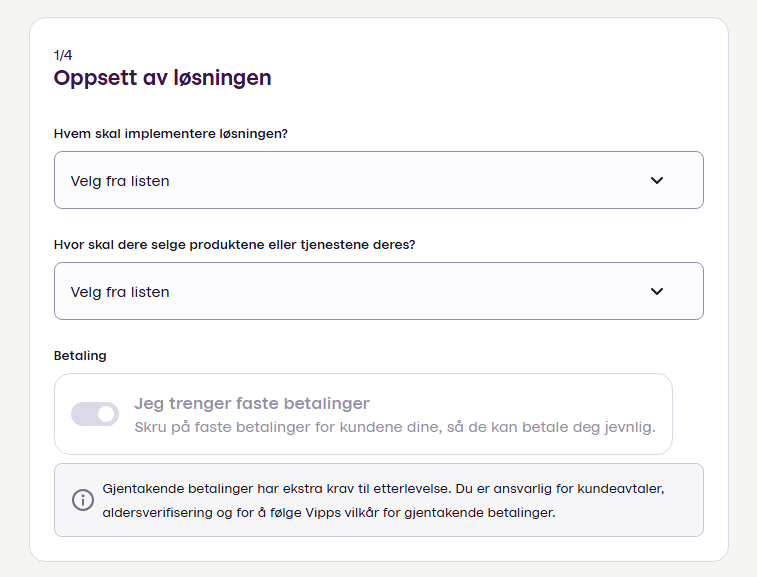This screenshot has width=757, height=577.
Task: Click the 'Hvor skal dere selge produktene' label
Action: click(x=234, y=244)
